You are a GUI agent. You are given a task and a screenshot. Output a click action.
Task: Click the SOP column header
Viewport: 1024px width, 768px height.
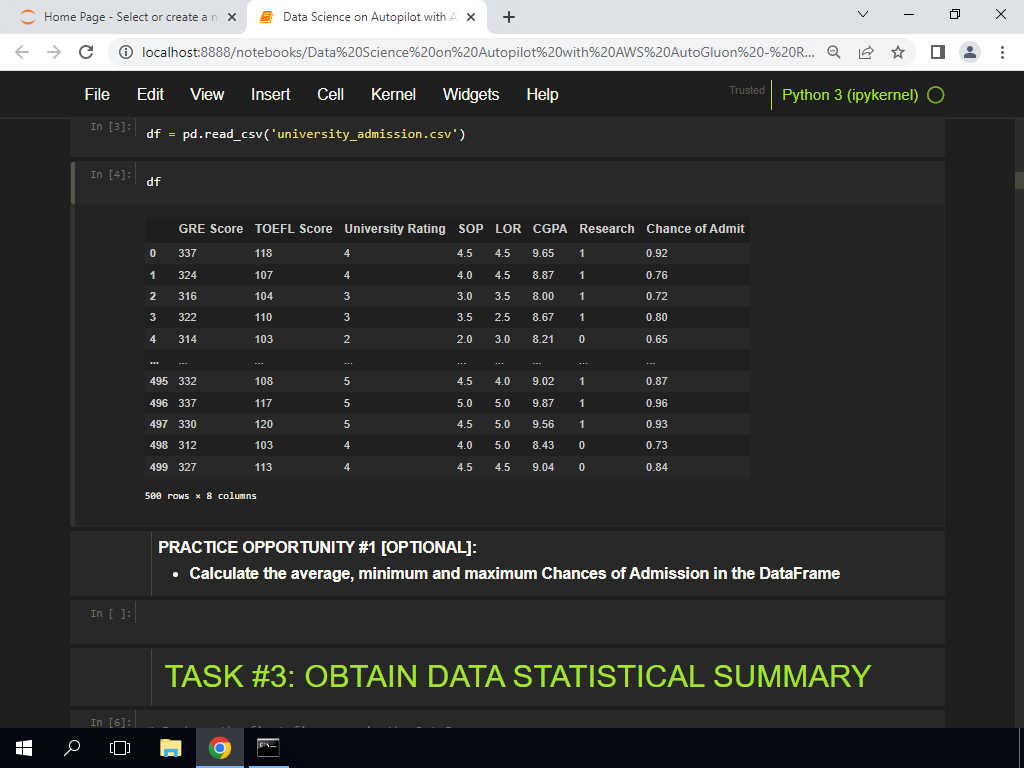471,229
